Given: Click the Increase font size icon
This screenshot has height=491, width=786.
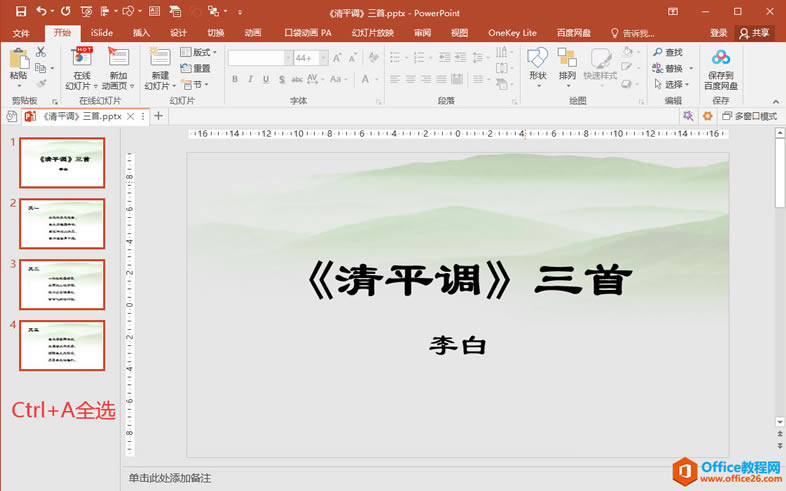Looking at the screenshot, I should click(x=337, y=58).
